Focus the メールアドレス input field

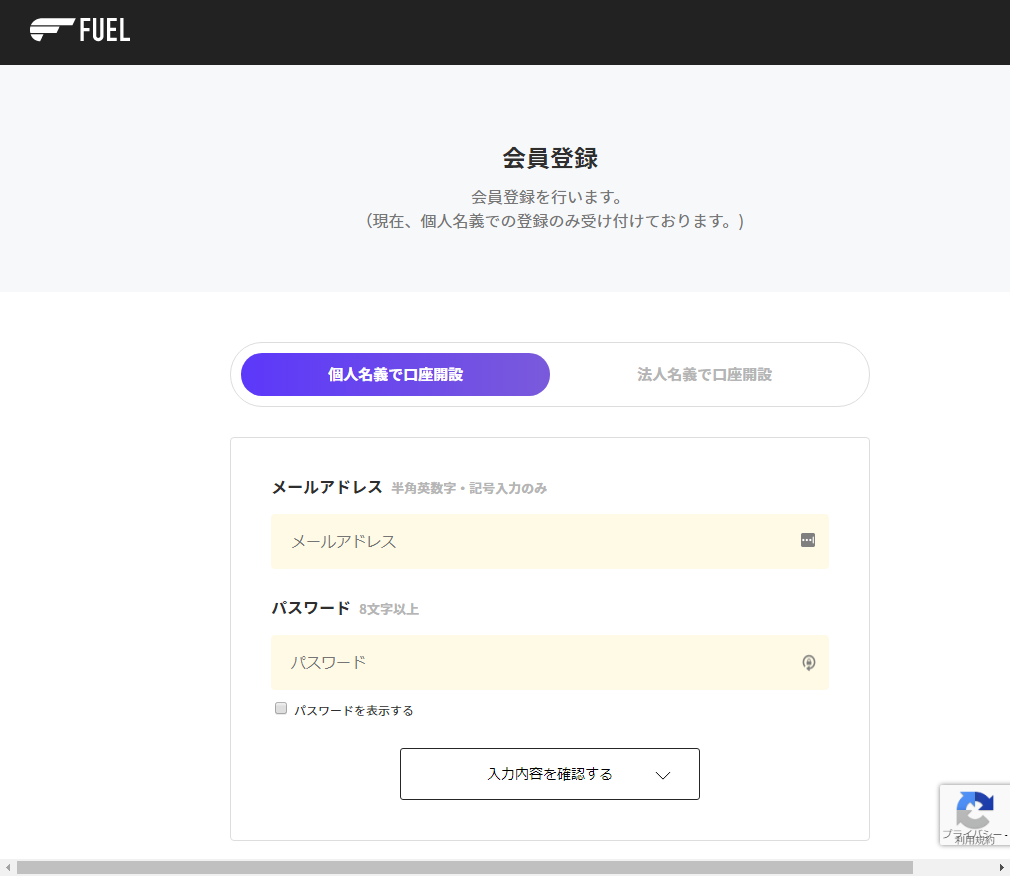point(530,542)
